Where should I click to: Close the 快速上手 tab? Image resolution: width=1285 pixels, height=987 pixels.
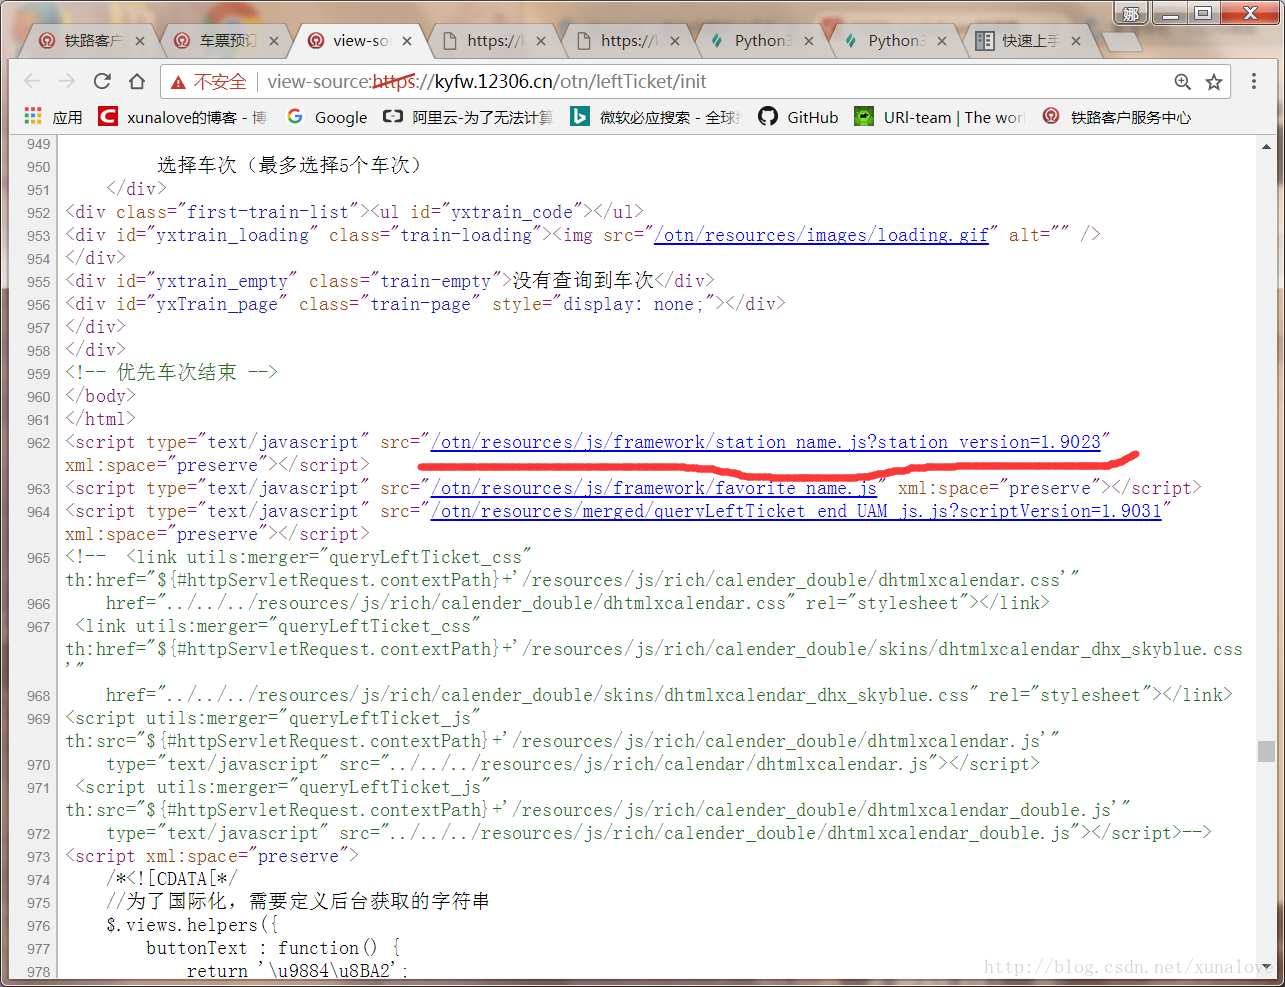(1076, 41)
